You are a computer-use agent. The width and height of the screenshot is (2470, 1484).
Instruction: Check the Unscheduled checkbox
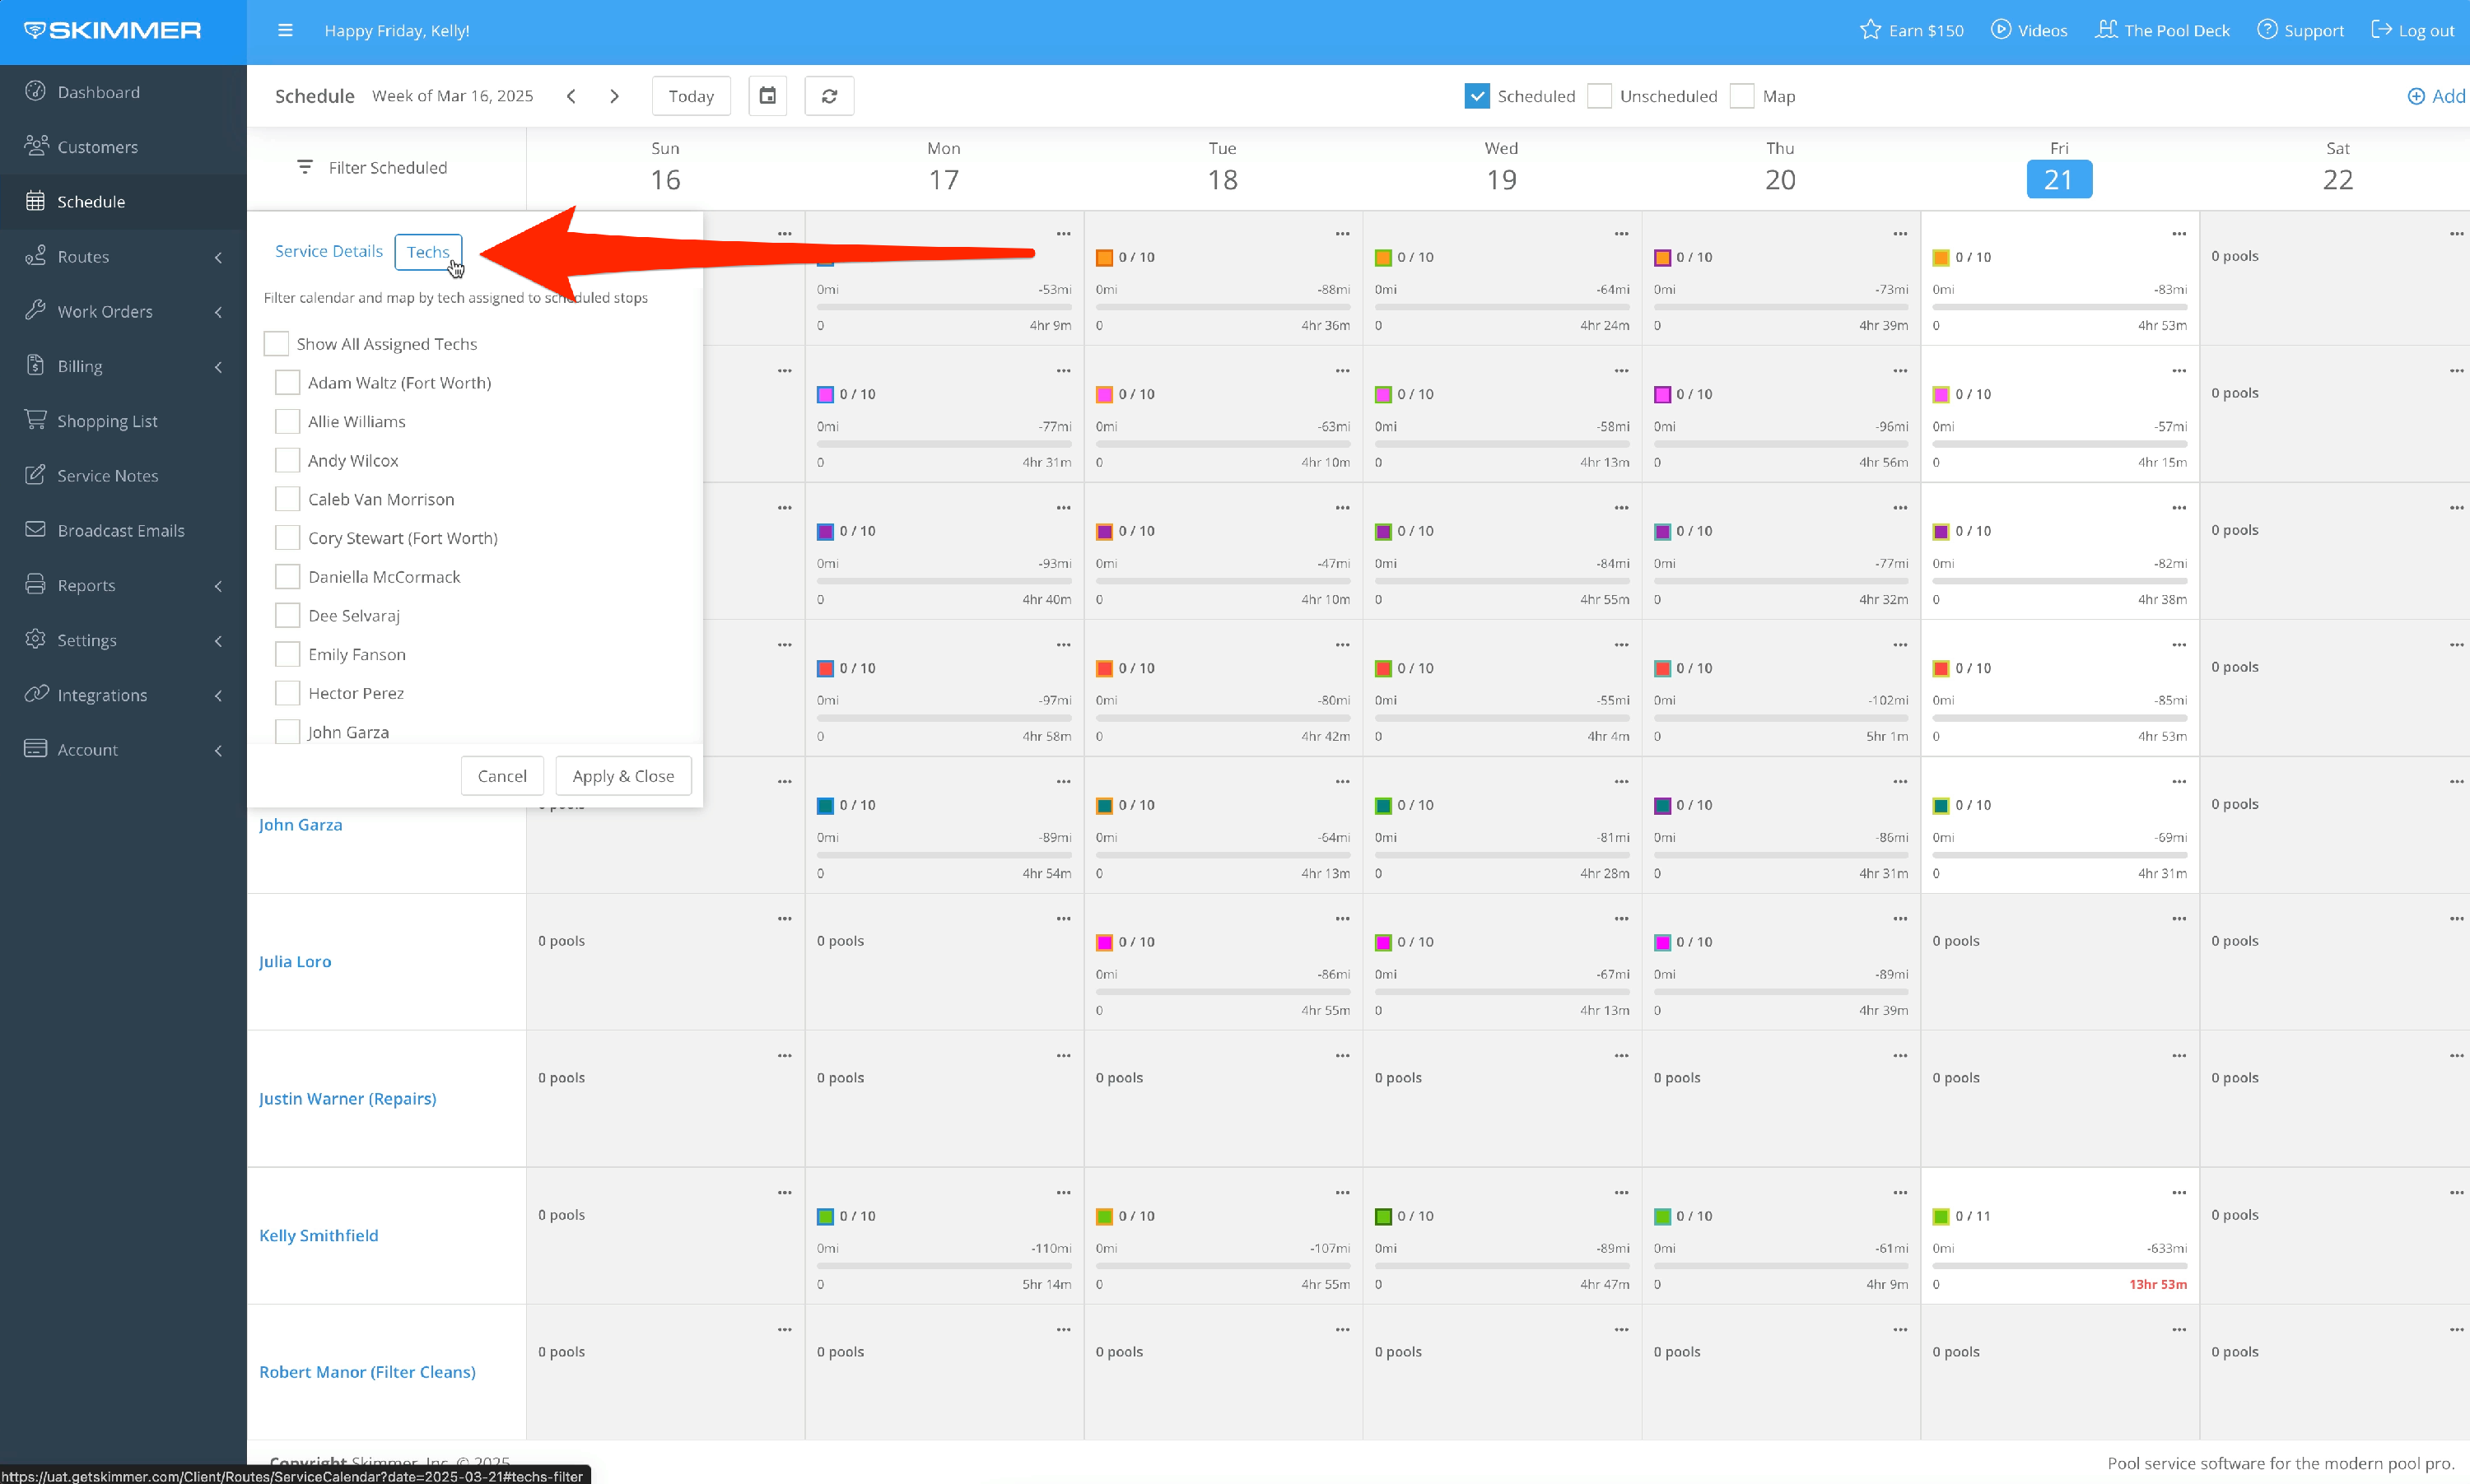tap(1599, 96)
